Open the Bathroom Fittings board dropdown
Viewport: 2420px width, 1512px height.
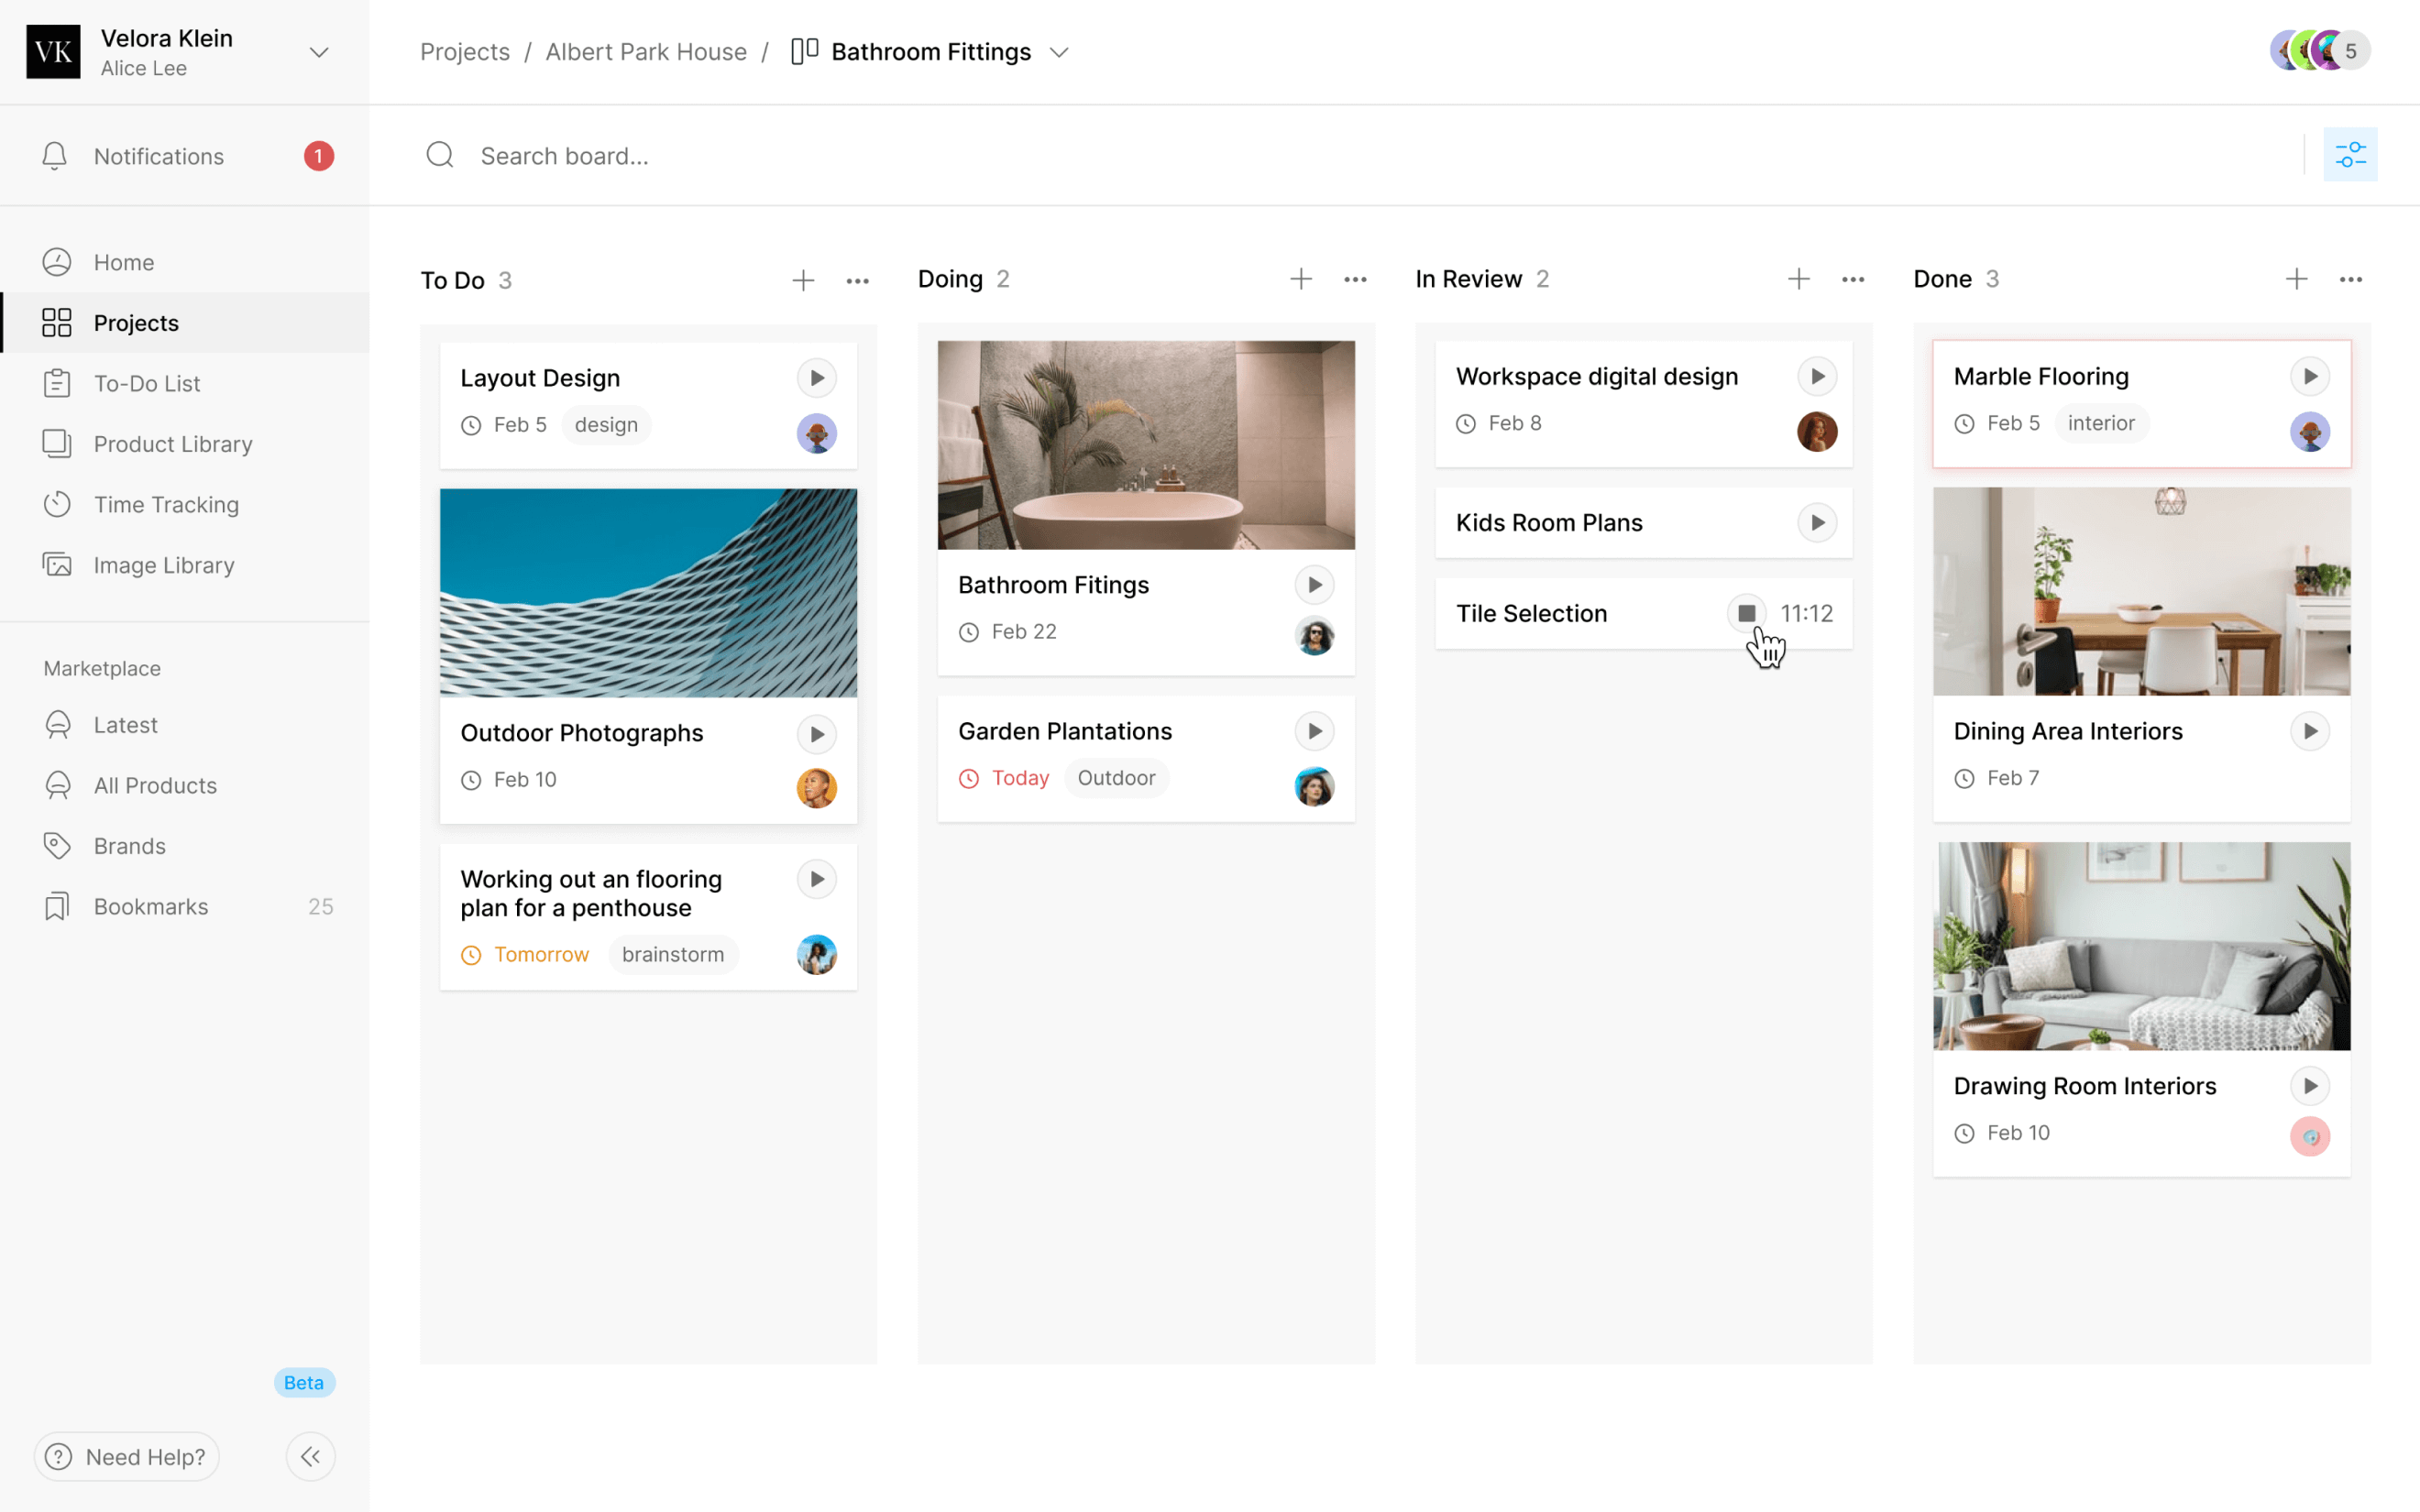tap(1059, 52)
